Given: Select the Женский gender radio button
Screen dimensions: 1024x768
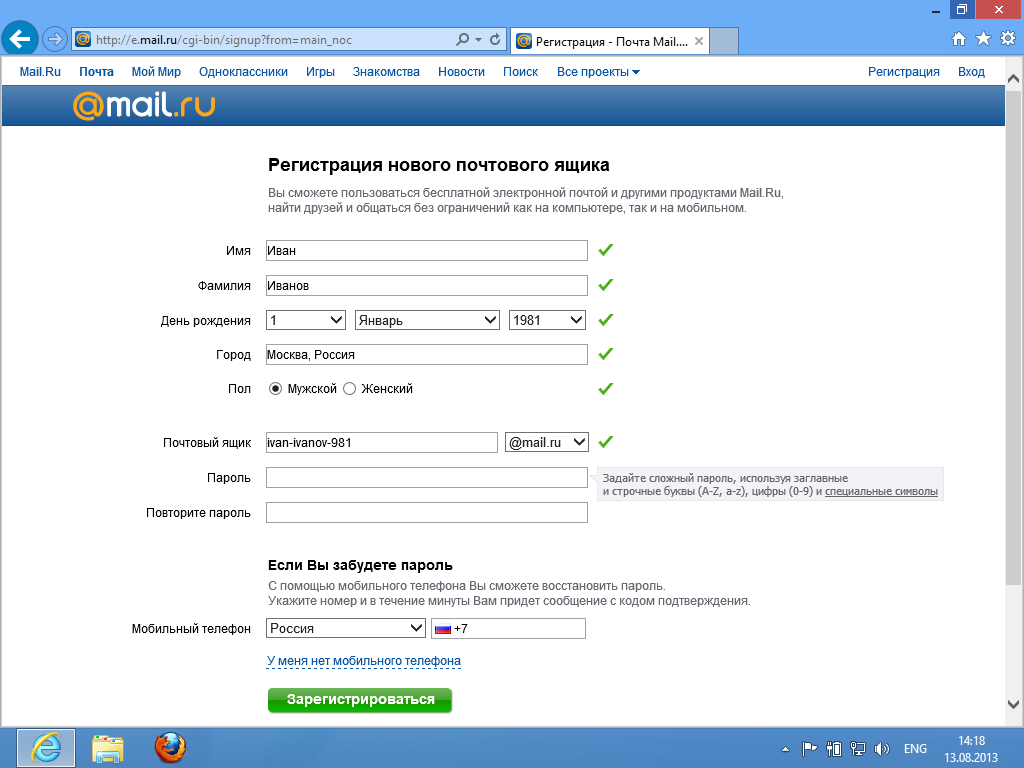Looking at the screenshot, I should click(349, 389).
